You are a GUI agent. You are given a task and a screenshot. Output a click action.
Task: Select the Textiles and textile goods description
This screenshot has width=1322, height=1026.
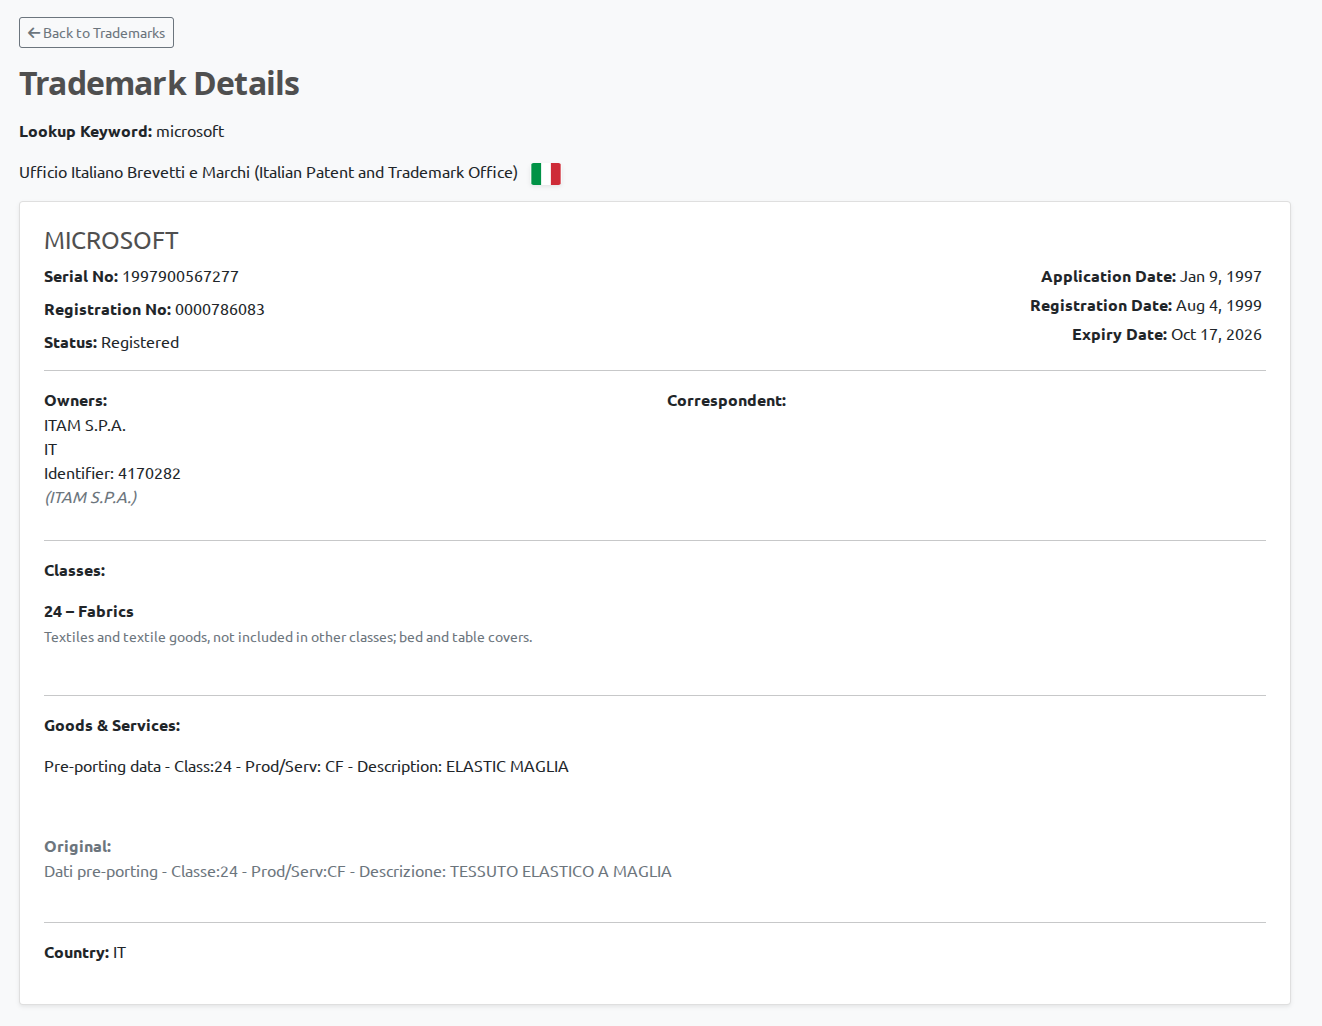tap(288, 637)
